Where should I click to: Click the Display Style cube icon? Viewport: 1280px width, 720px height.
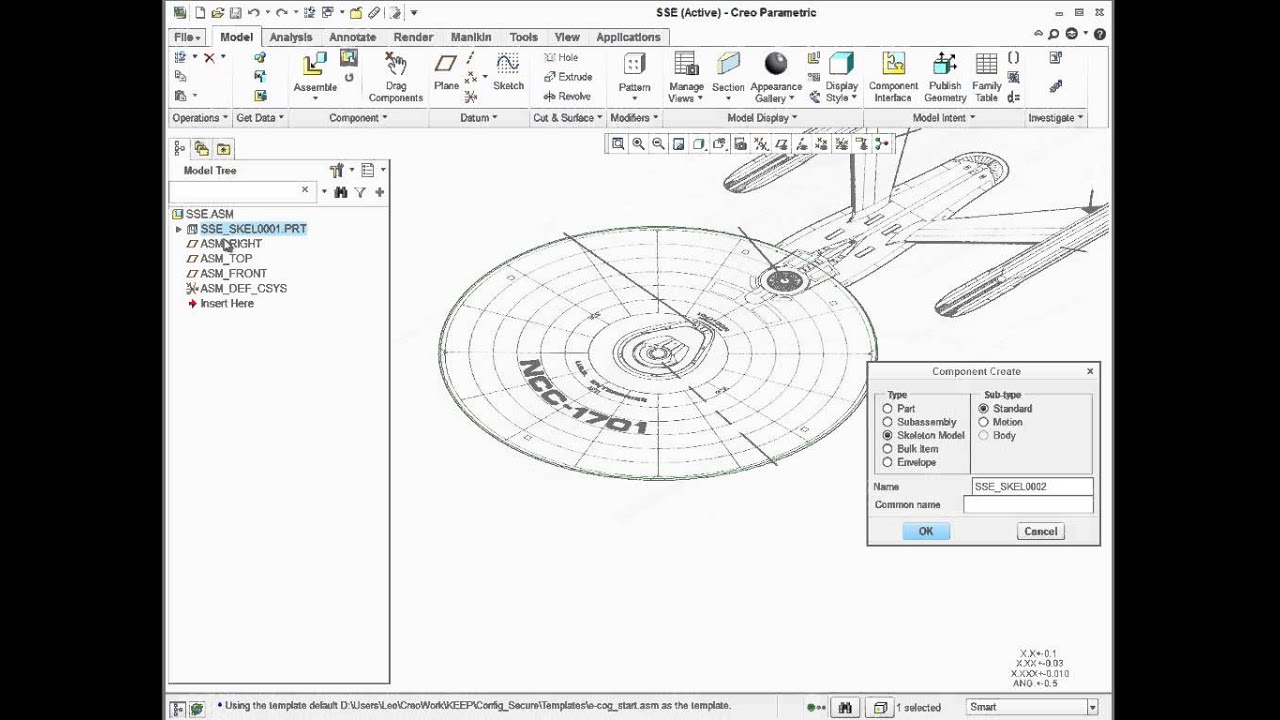pyautogui.click(x=841, y=65)
